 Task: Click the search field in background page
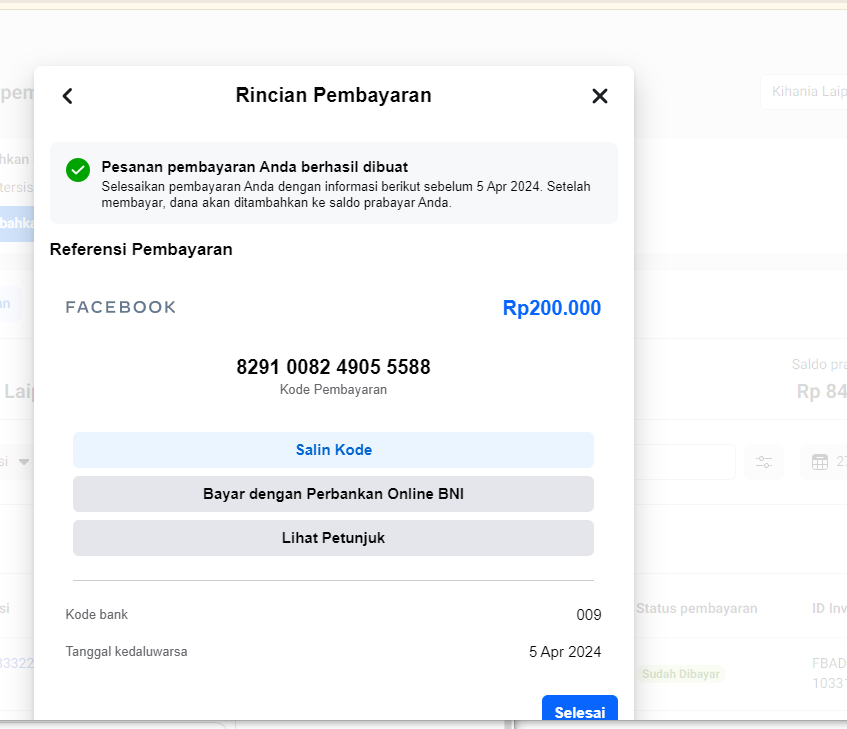[x=684, y=462]
